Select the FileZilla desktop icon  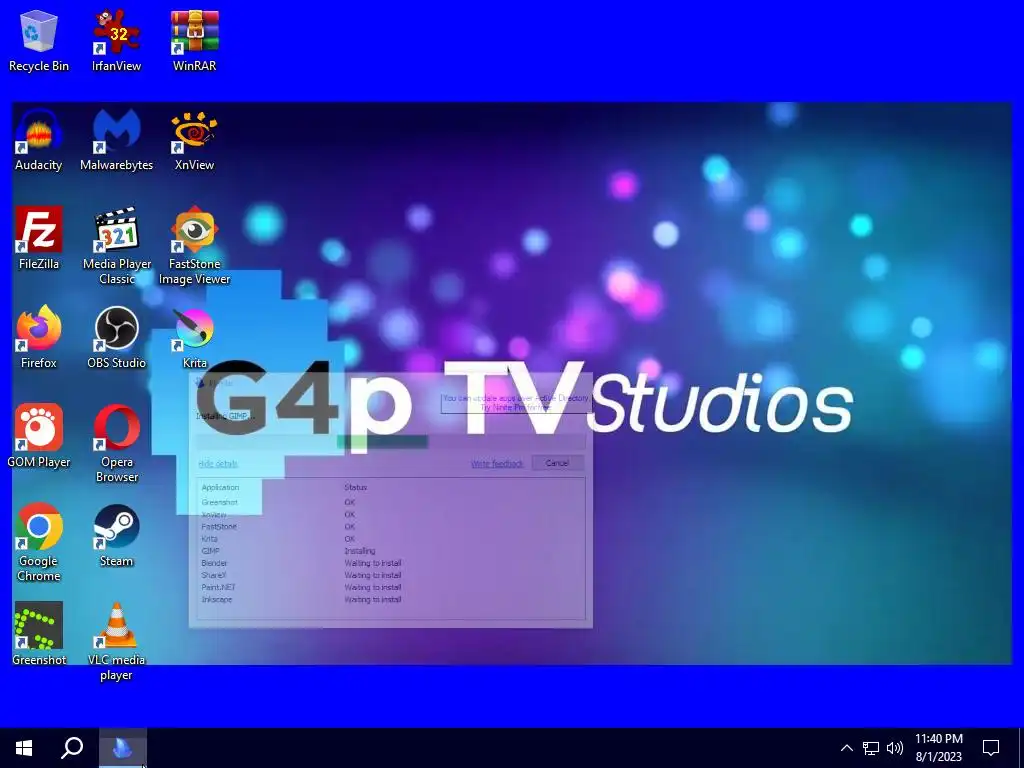39,239
